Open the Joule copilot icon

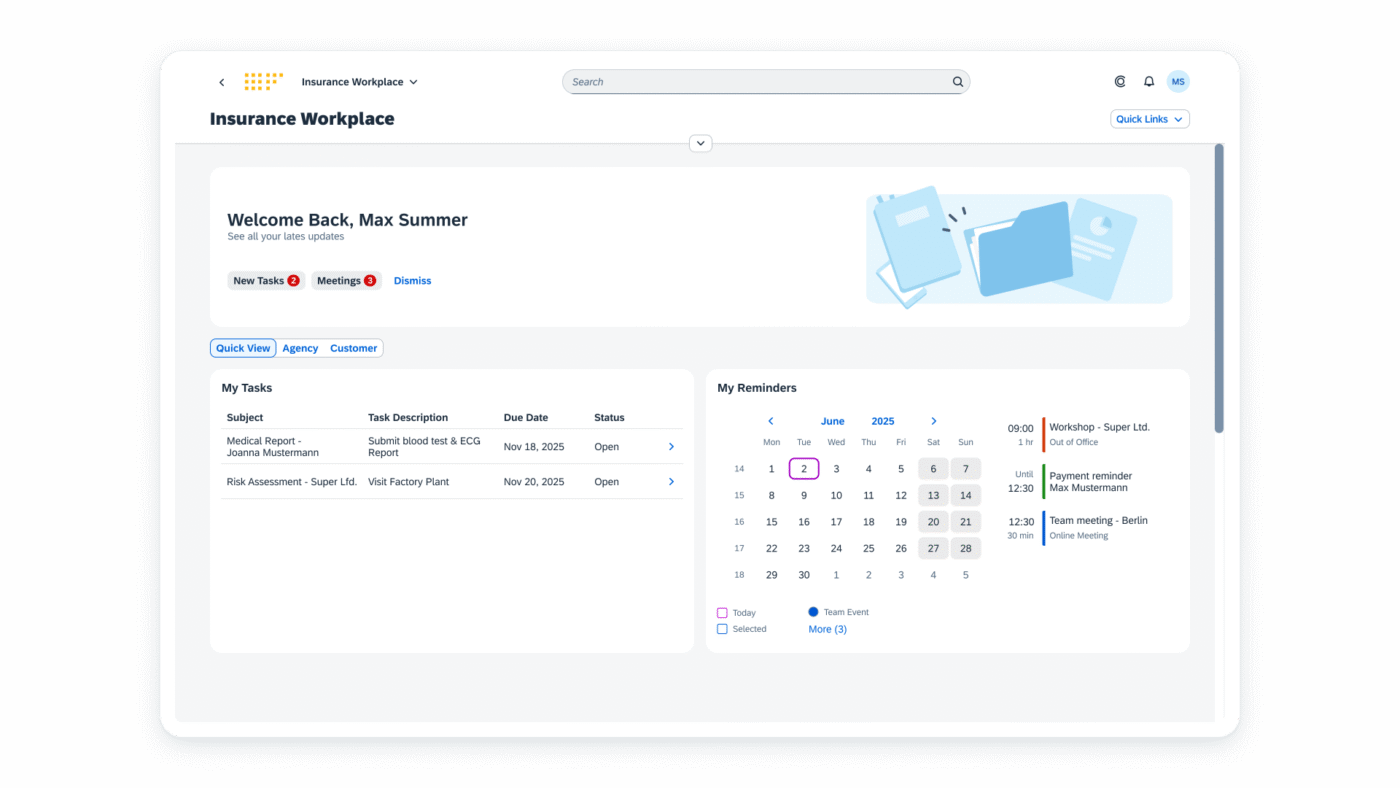click(x=1120, y=82)
